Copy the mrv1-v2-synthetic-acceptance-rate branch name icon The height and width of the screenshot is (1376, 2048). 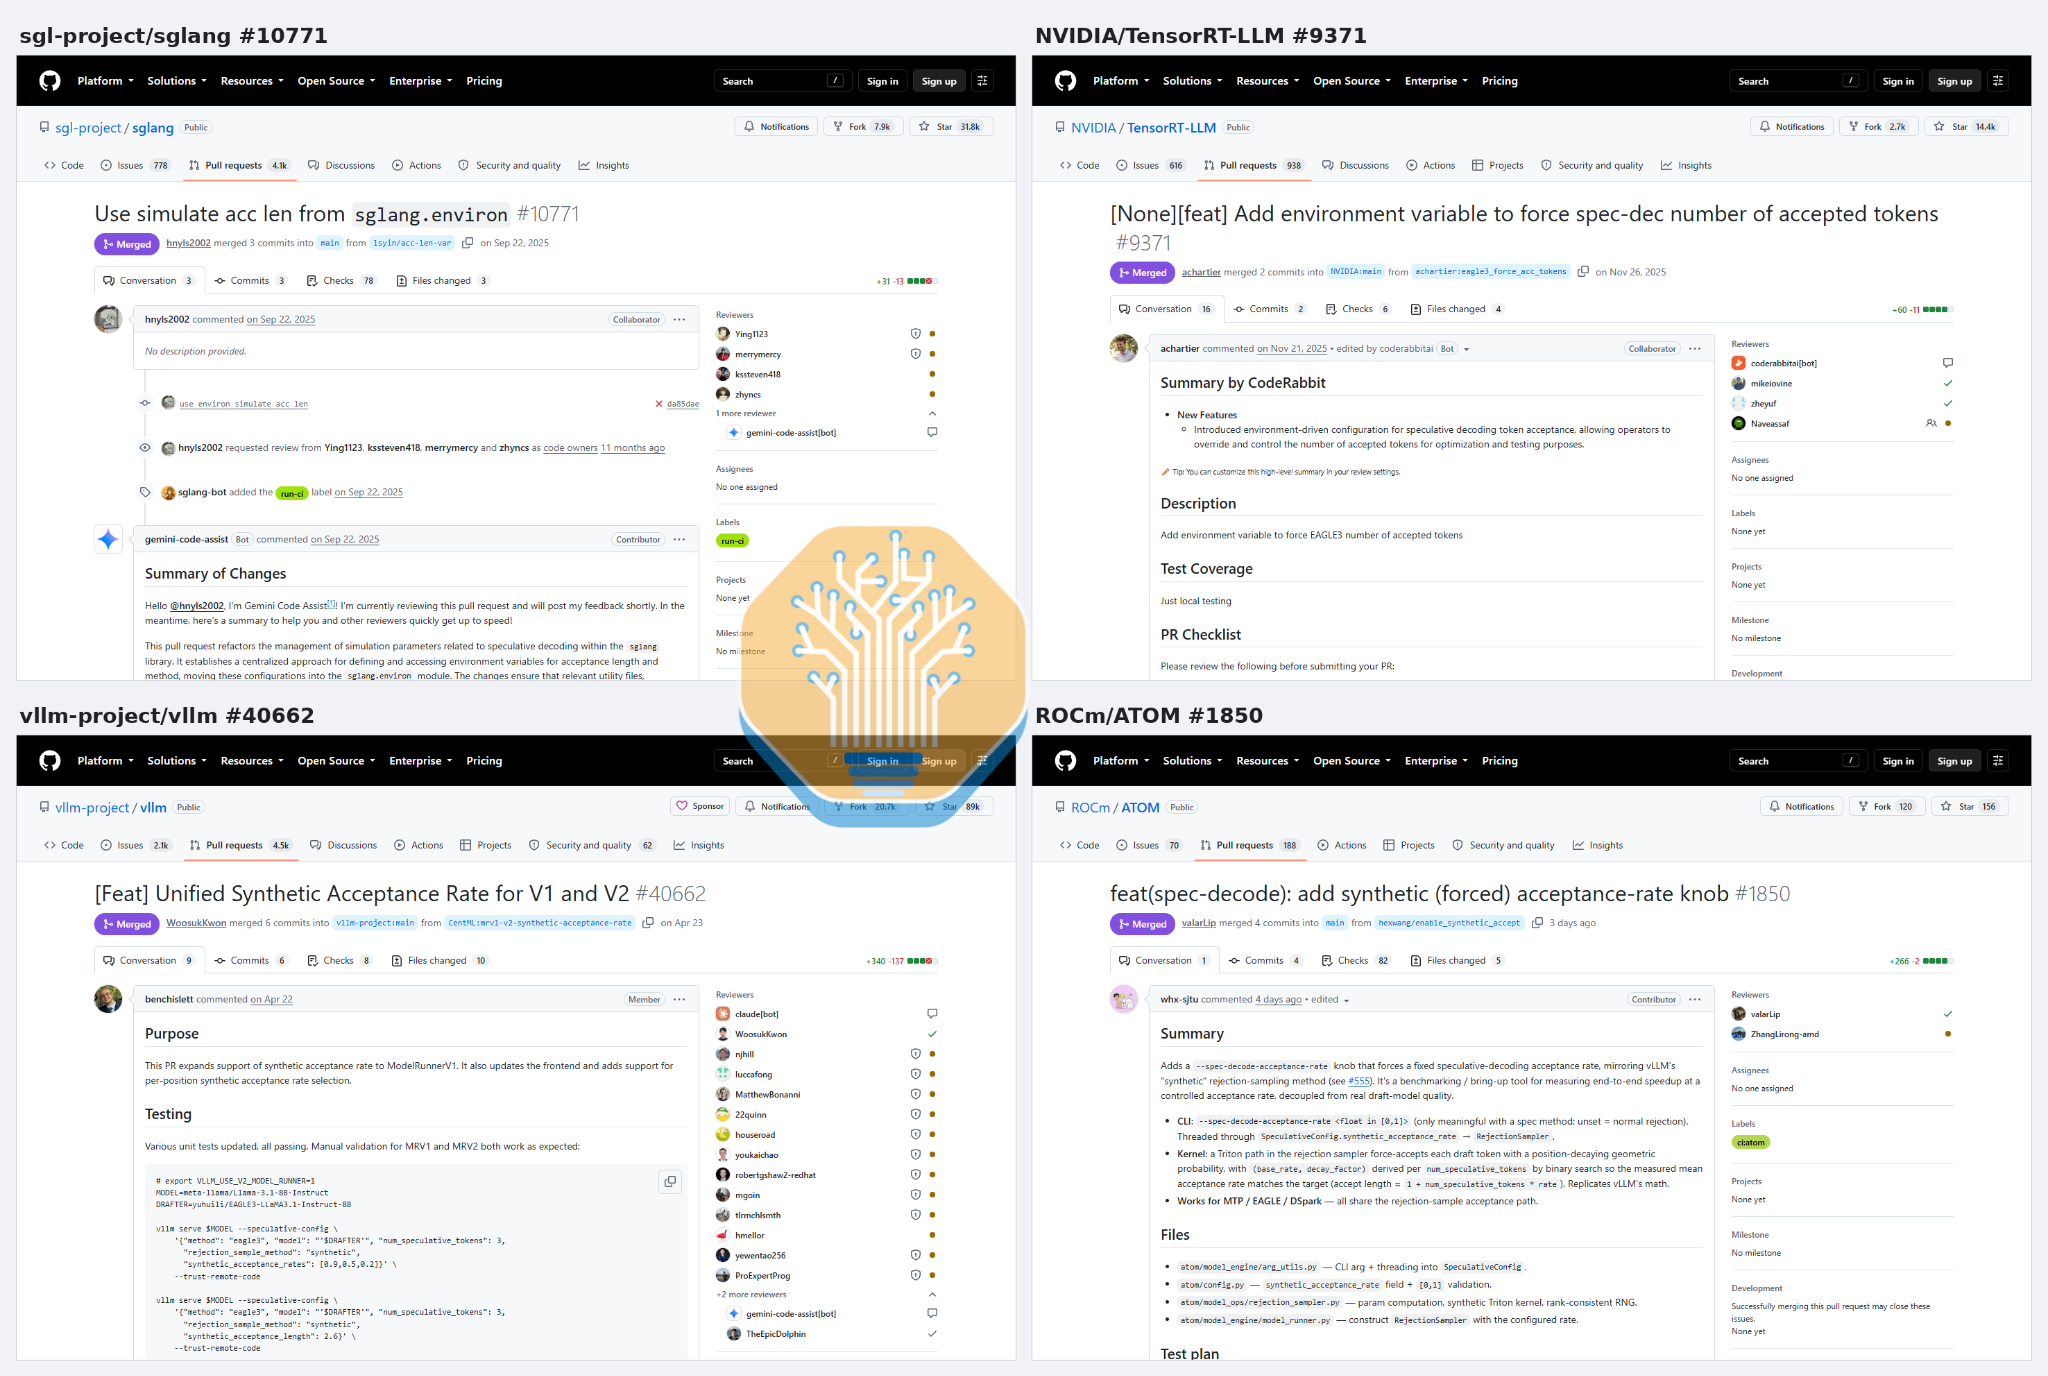pyautogui.click(x=648, y=923)
